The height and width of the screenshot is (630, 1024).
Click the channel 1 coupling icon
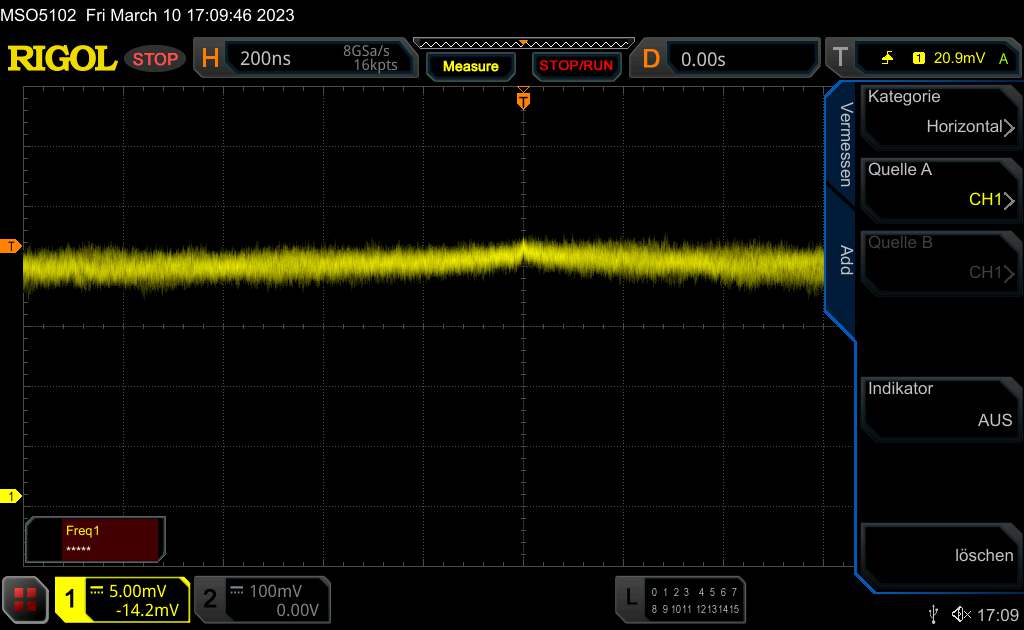(97, 591)
